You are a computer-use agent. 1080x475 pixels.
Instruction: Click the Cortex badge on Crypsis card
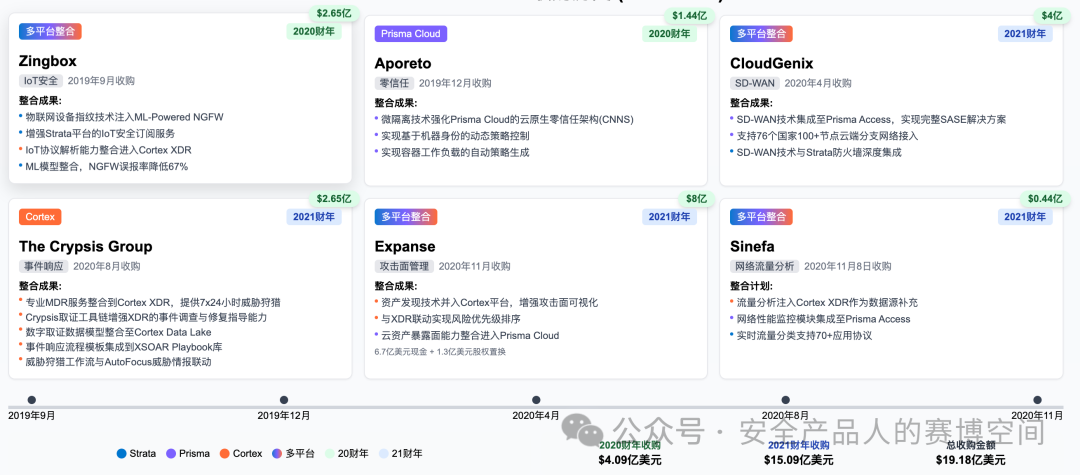point(40,217)
